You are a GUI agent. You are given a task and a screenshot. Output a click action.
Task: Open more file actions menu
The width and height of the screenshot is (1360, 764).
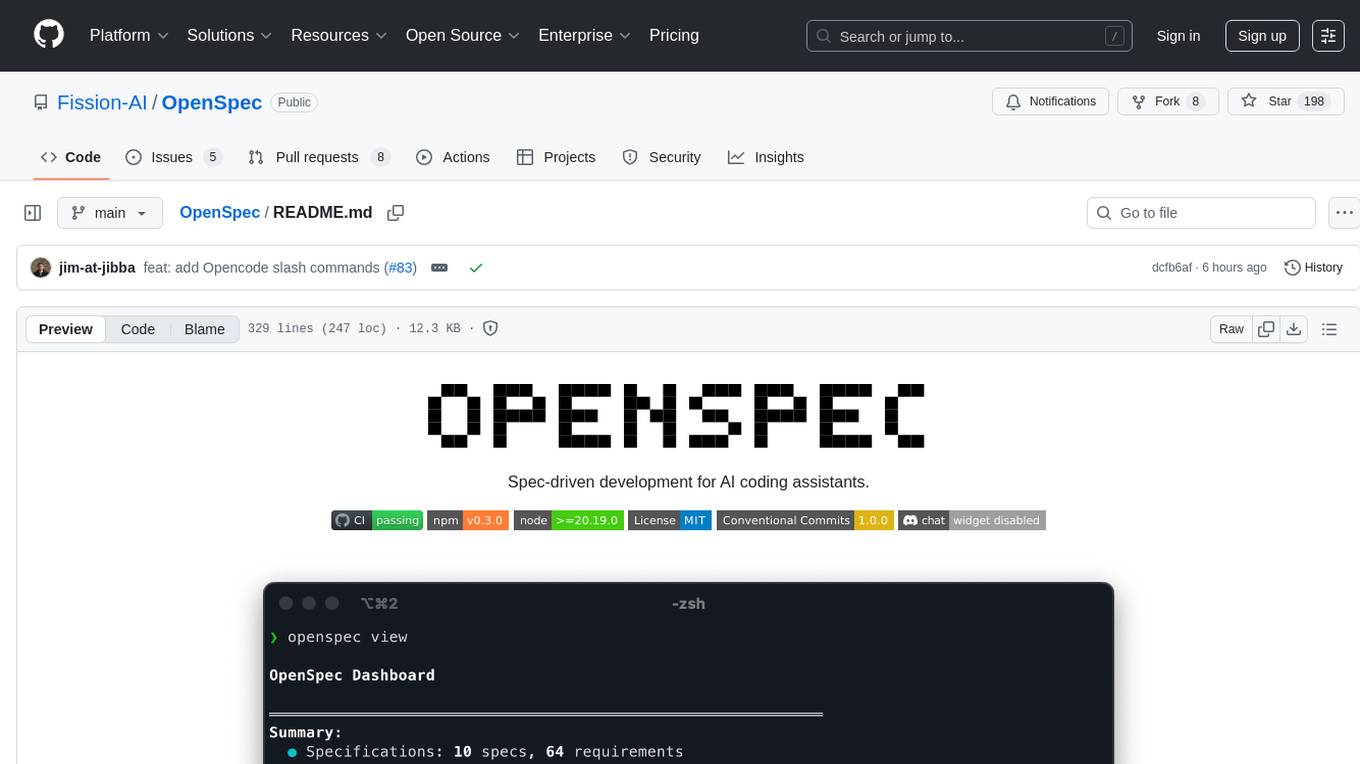coord(1344,213)
